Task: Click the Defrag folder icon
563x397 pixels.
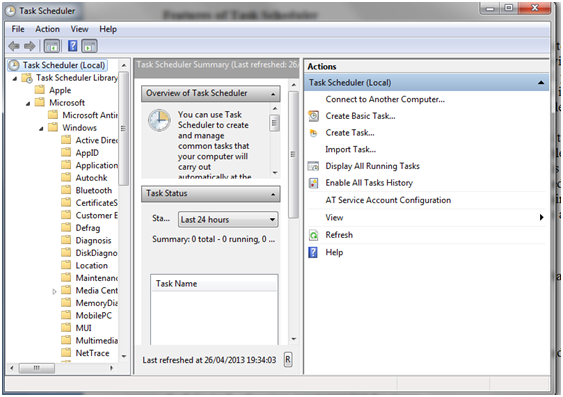Action: pyautogui.click(x=66, y=227)
